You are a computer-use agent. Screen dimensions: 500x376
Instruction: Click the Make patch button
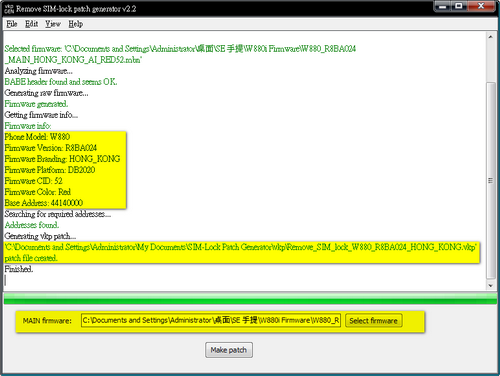point(229,350)
